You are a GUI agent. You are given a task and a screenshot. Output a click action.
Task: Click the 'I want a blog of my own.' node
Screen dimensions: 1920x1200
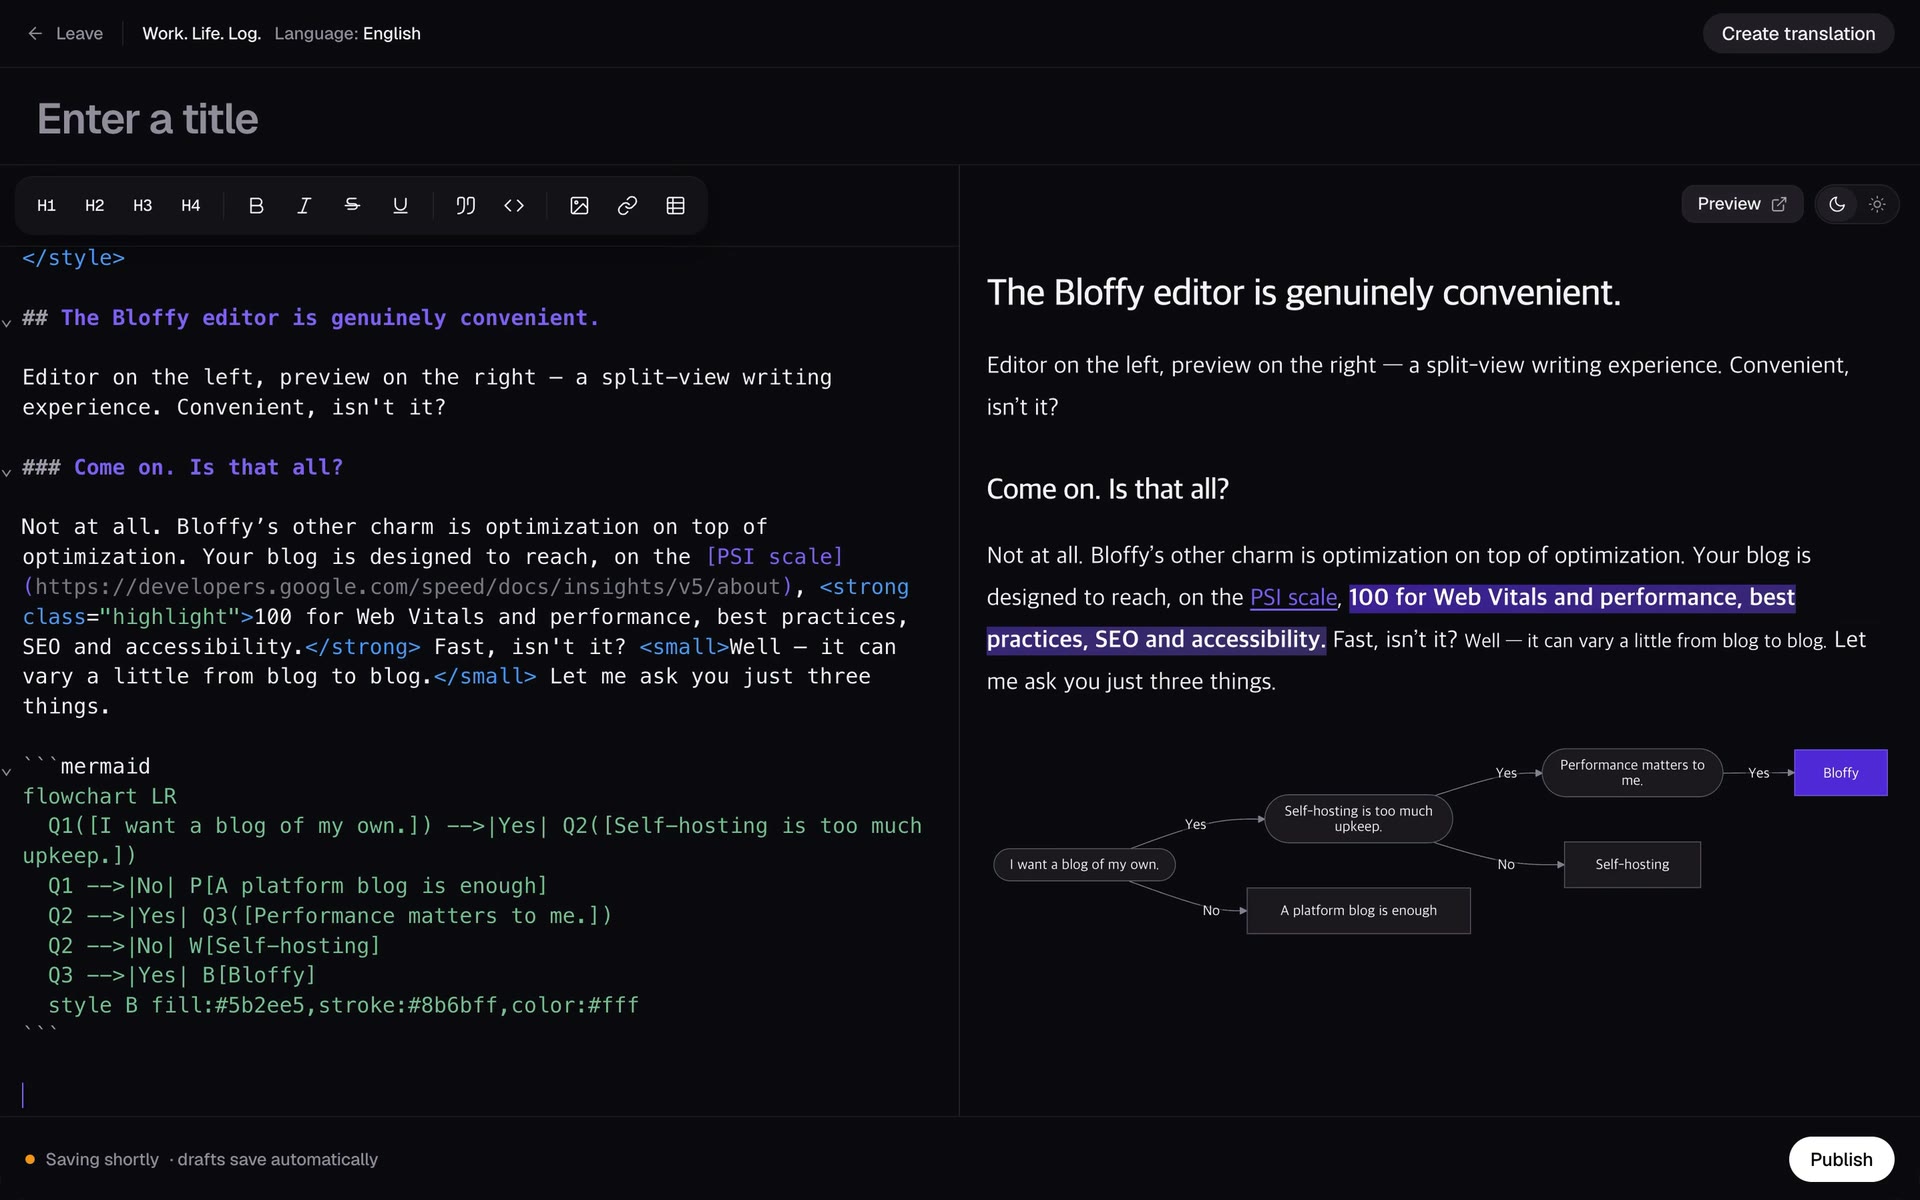pyautogui.click(x=1084, y=864)
